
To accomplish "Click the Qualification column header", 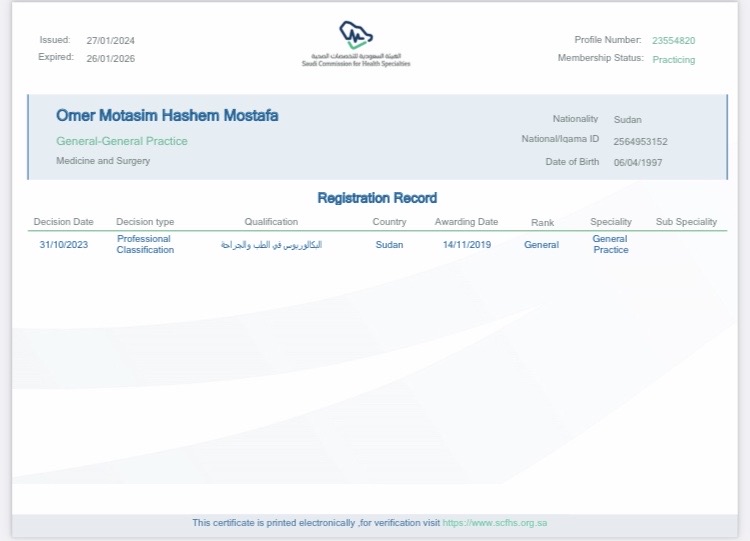I will coord(271,222).
